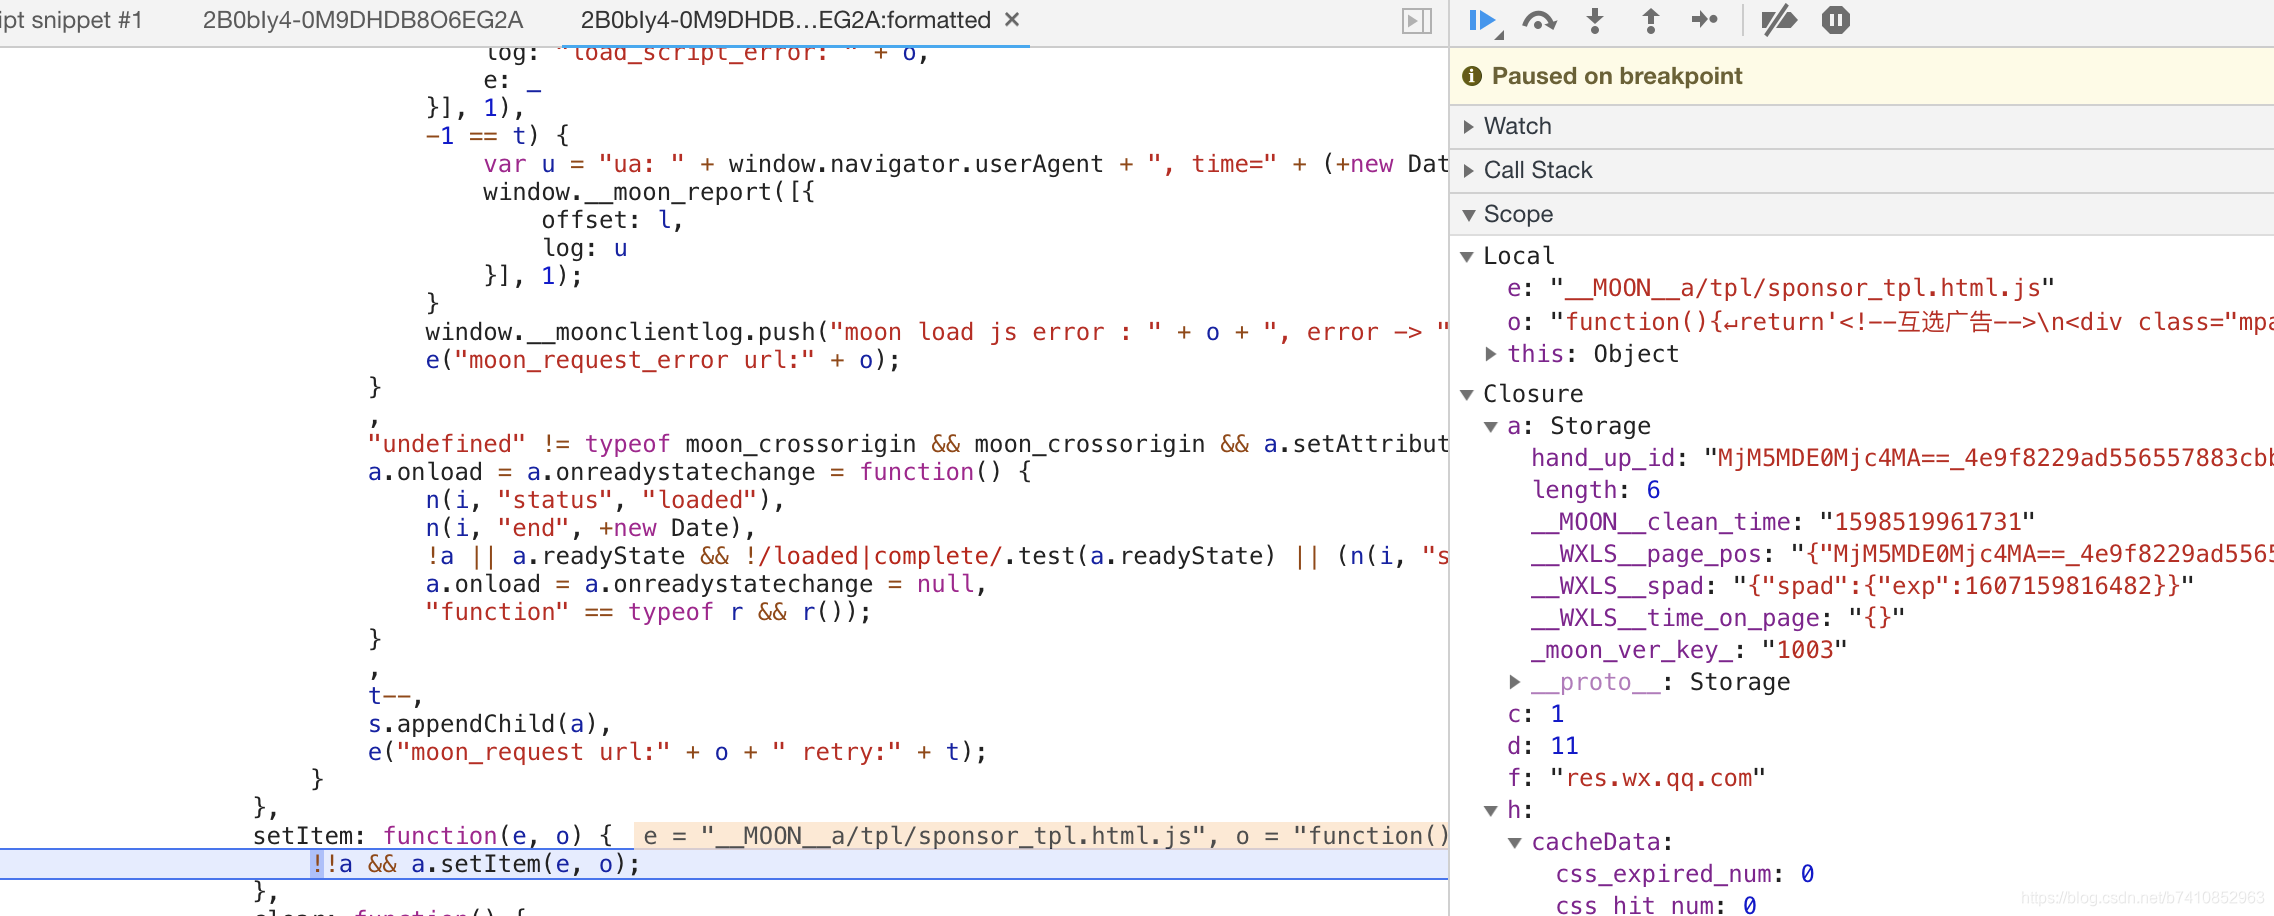The image size is (2274, 916).
Task: Toggle the navigator sidebar panel icon
Action: tap(1417, 21)
